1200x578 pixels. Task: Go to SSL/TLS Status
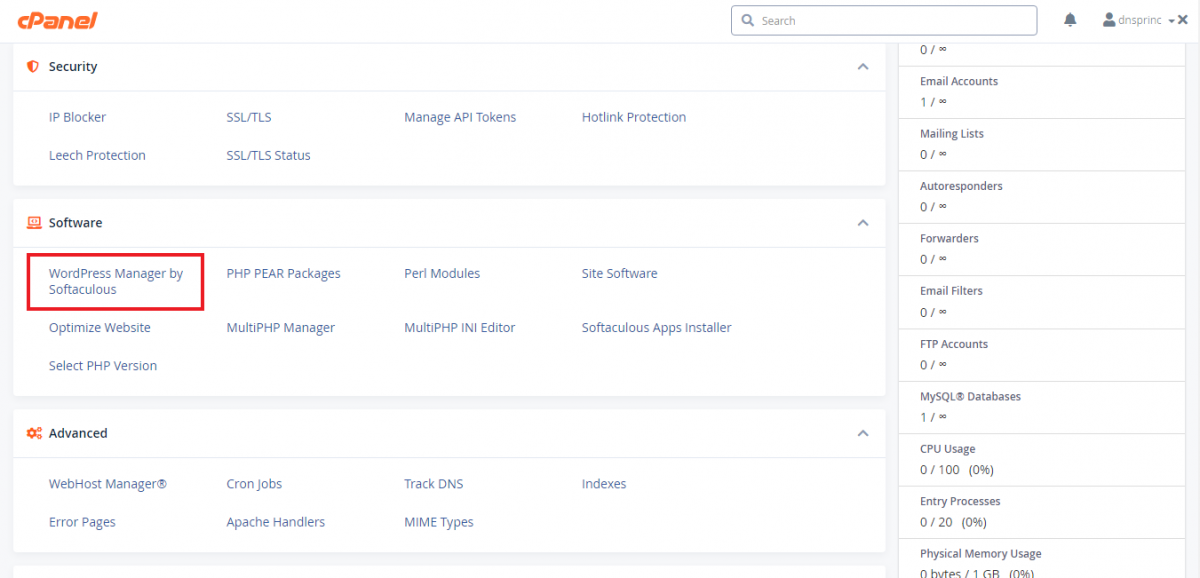[268, 155]
